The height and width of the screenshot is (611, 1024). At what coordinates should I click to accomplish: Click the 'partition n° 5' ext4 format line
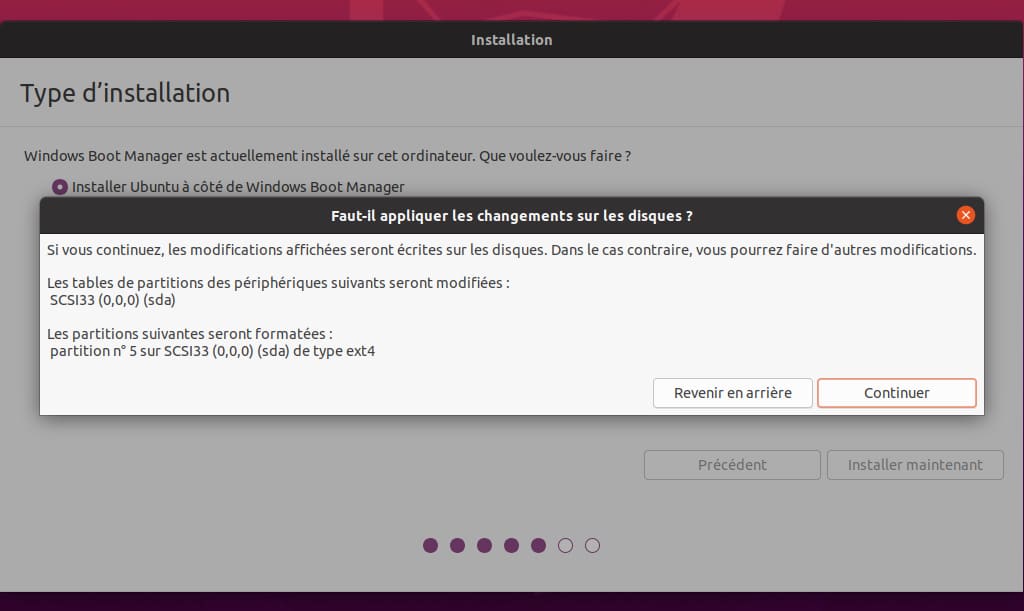212,351
